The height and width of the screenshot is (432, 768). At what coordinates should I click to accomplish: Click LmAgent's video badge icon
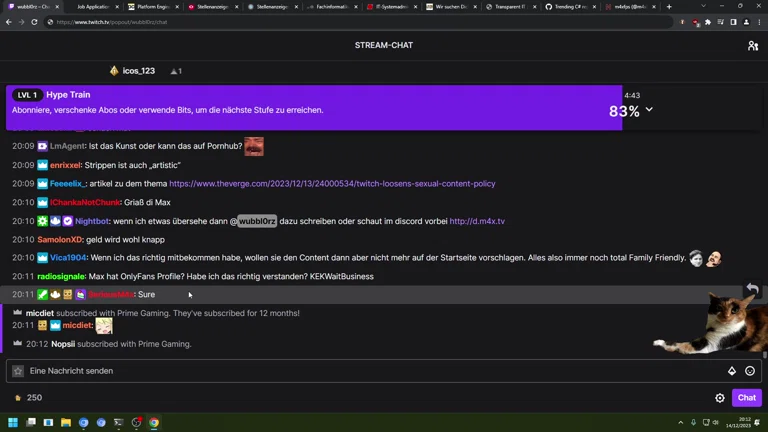click(x=43, y=146)
